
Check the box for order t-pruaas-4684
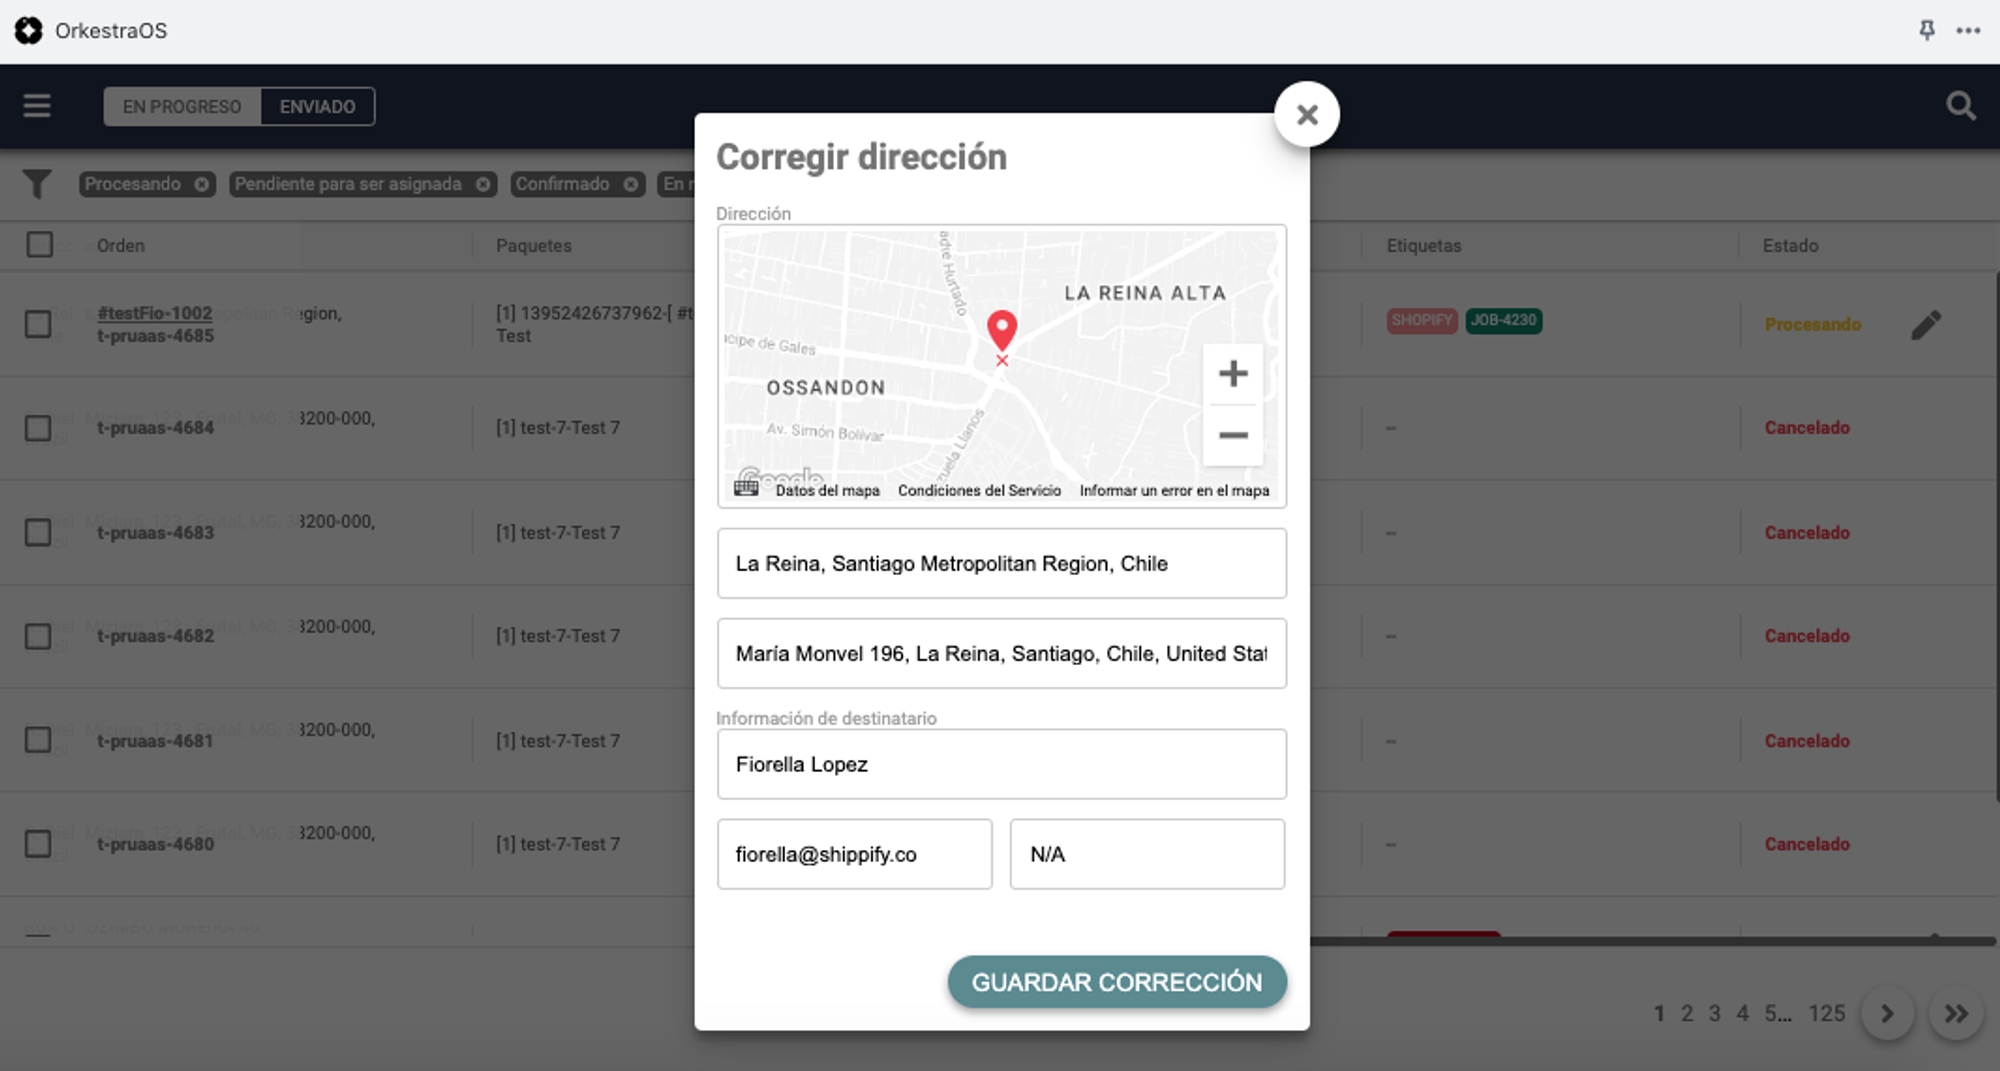pos(38,428)
